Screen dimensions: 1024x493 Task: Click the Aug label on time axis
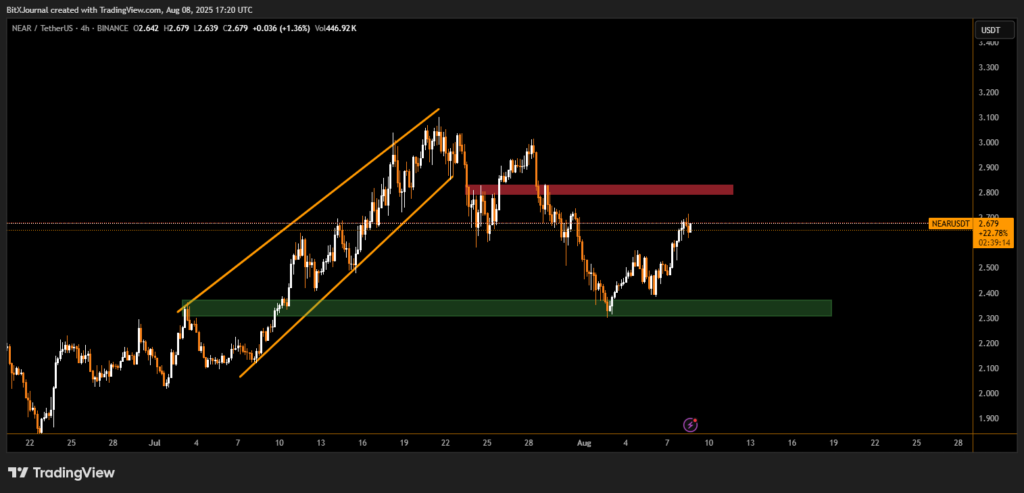[x=583, y=442]
